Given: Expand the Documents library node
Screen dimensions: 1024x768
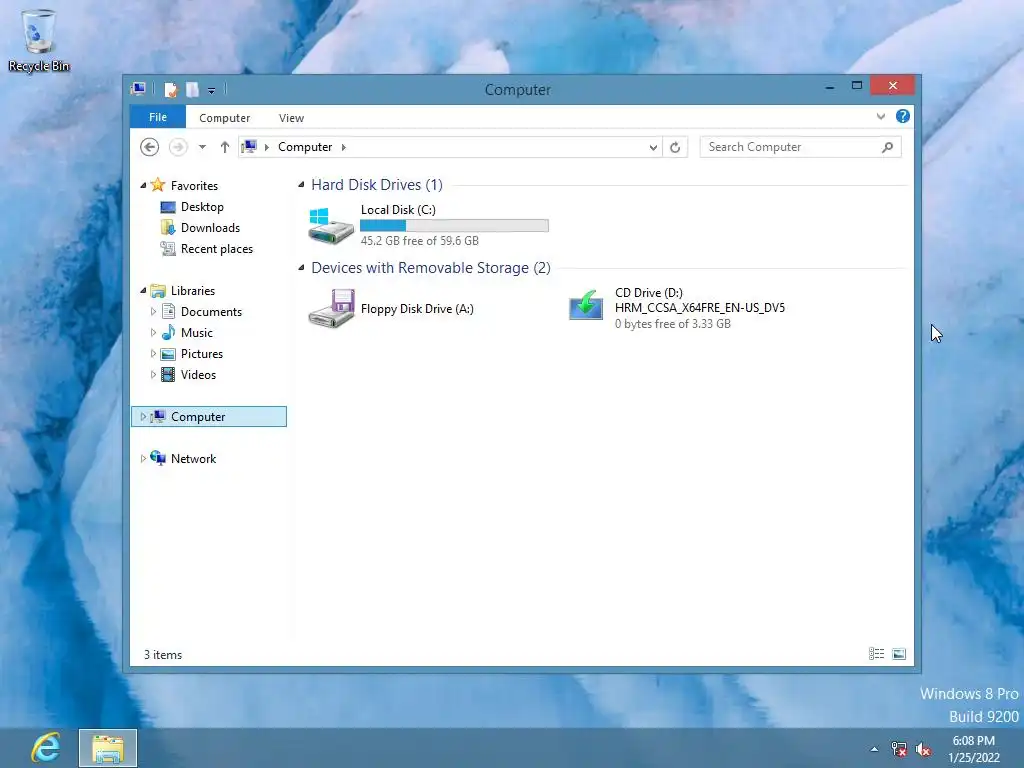Looking at the screenshot, I should (x=153, y=312).
